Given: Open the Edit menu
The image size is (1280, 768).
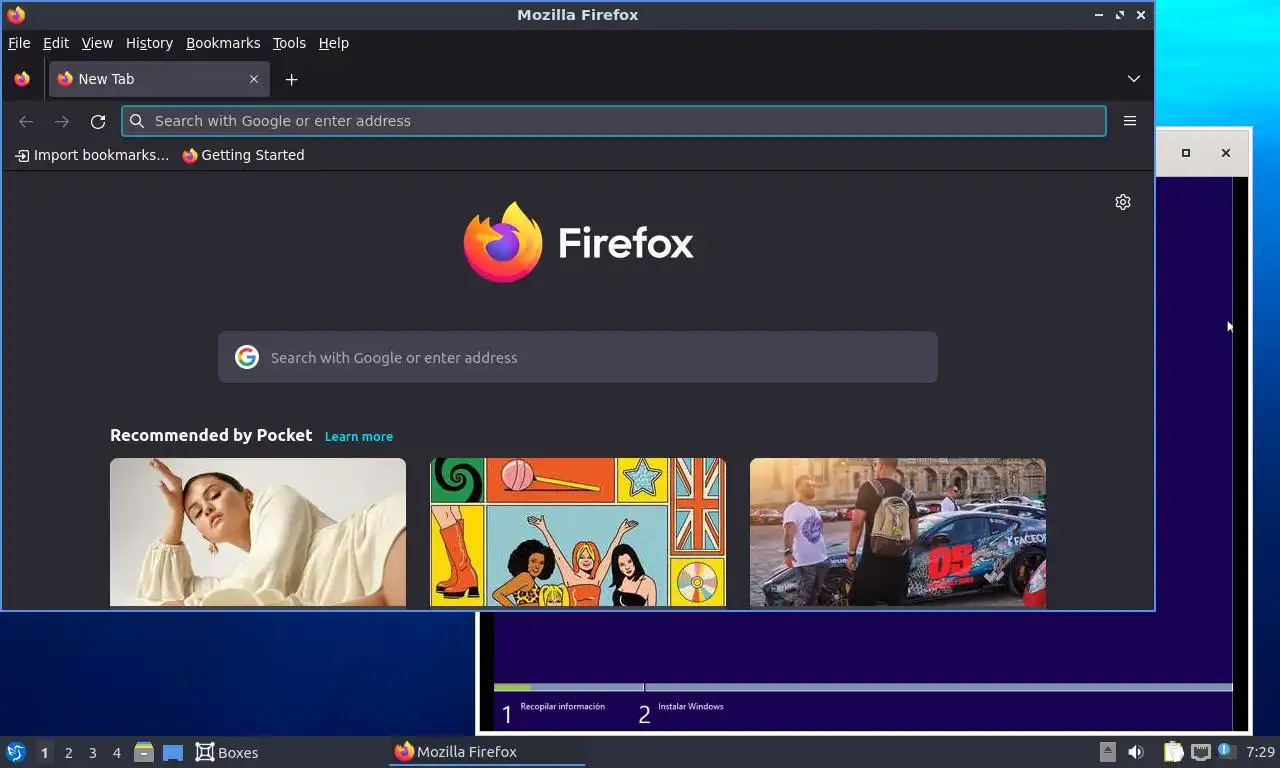Looking at the screenshot, I should (x=56, y=43).
